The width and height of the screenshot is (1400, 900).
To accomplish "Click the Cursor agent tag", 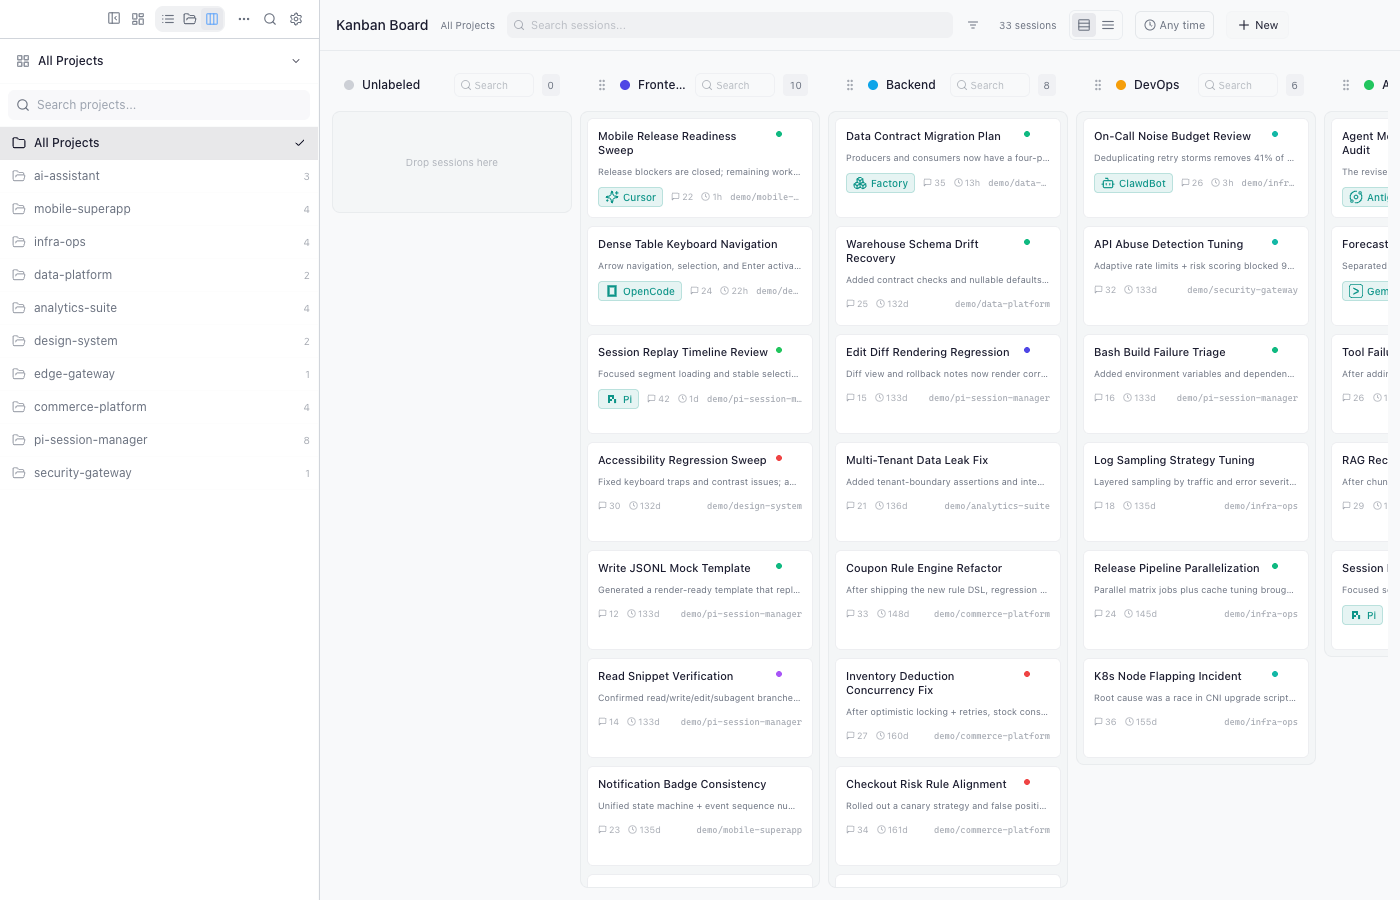I will [x=631, y=197].
